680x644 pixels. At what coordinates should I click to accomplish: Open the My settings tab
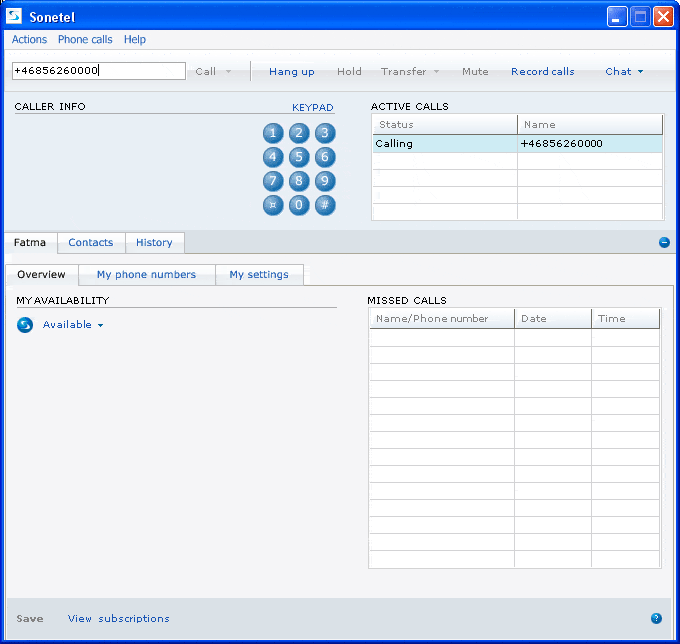(x=259, y=275)
